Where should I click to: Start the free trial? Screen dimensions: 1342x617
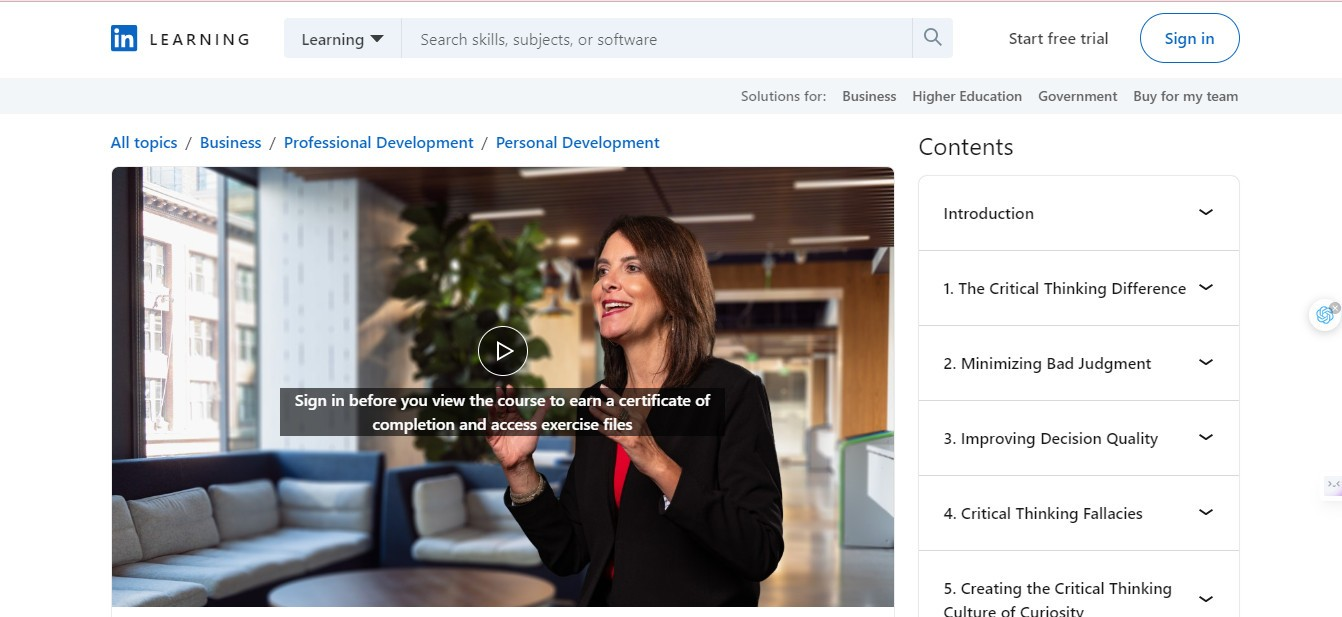[1058, 38]
